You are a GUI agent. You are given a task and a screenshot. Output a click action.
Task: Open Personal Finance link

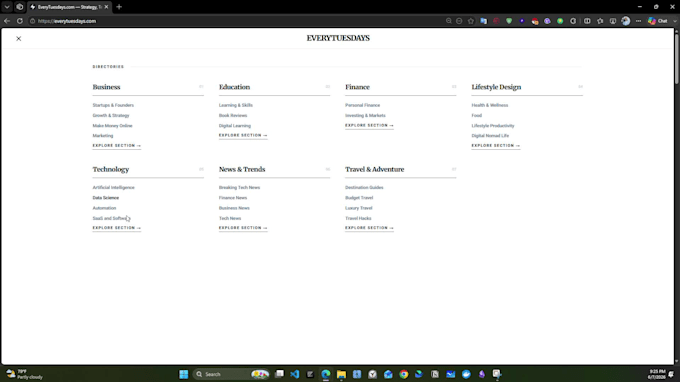[x=363, y=105]
